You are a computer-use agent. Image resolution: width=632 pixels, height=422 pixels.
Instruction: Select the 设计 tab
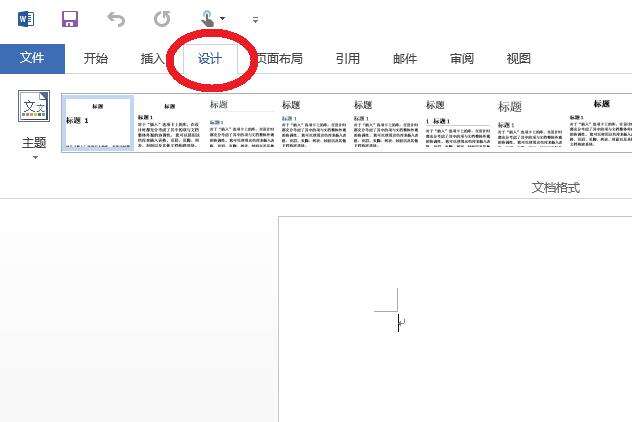[x=210, y=59]
